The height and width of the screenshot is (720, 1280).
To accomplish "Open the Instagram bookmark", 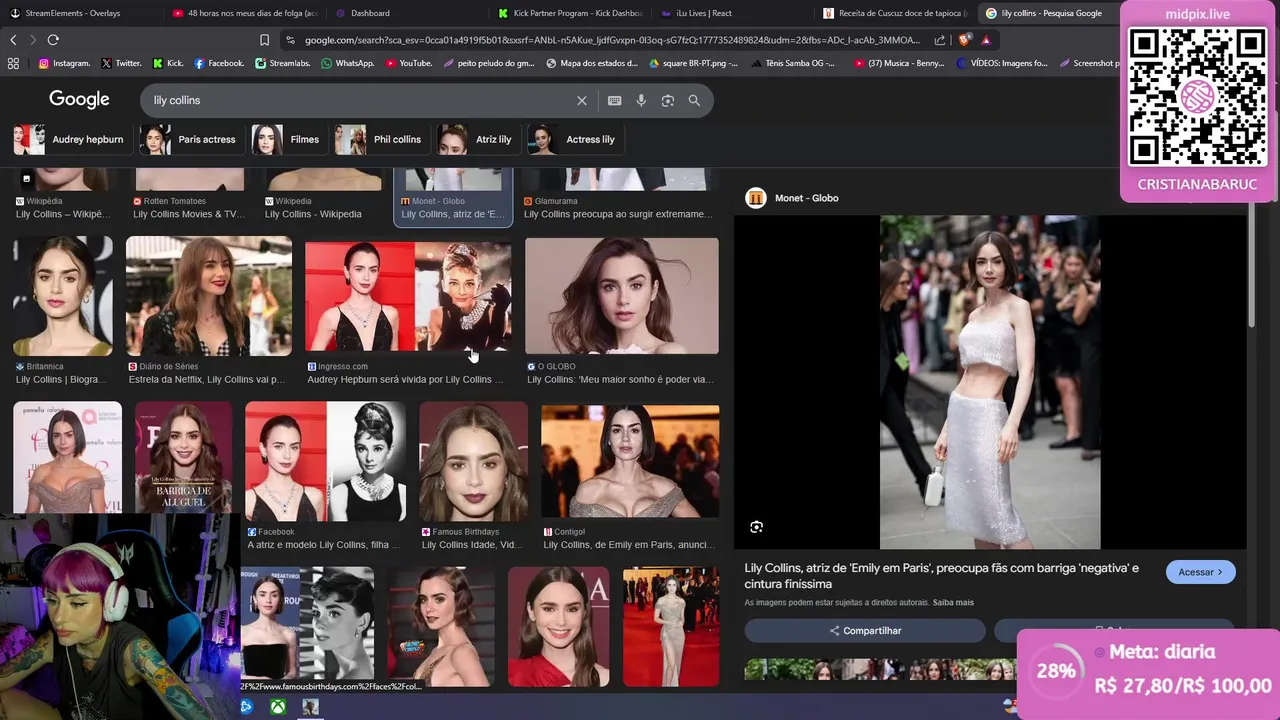I will [x=64, y=63].
